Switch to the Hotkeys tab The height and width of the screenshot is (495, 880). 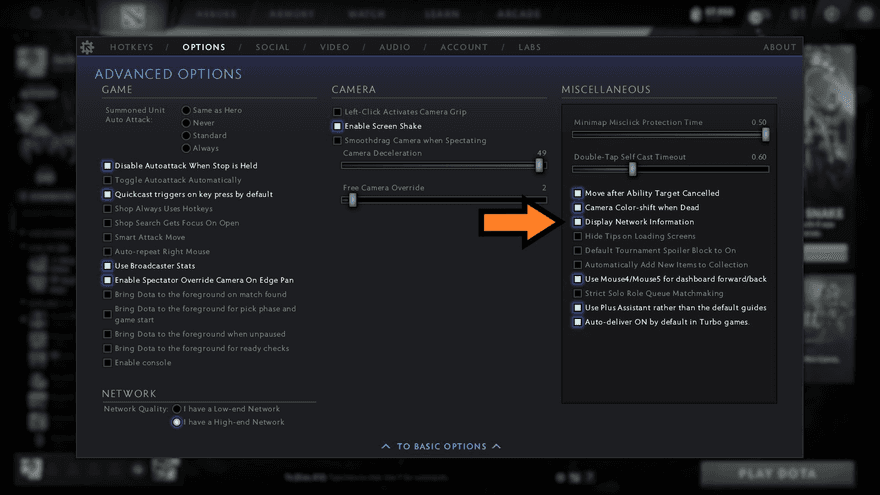(133, 47)
